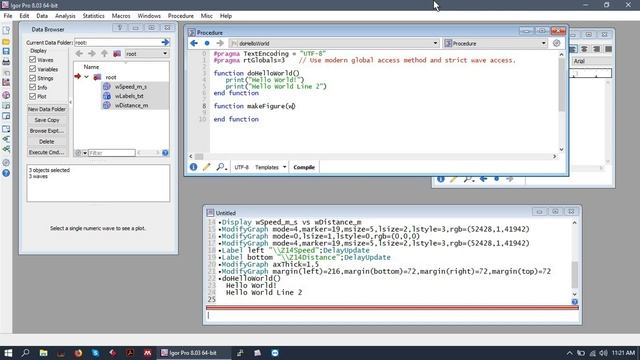The image size is (640, 360).
Task: Click the pencil write-protect icon in Procedure window
Action: point(207,167)
